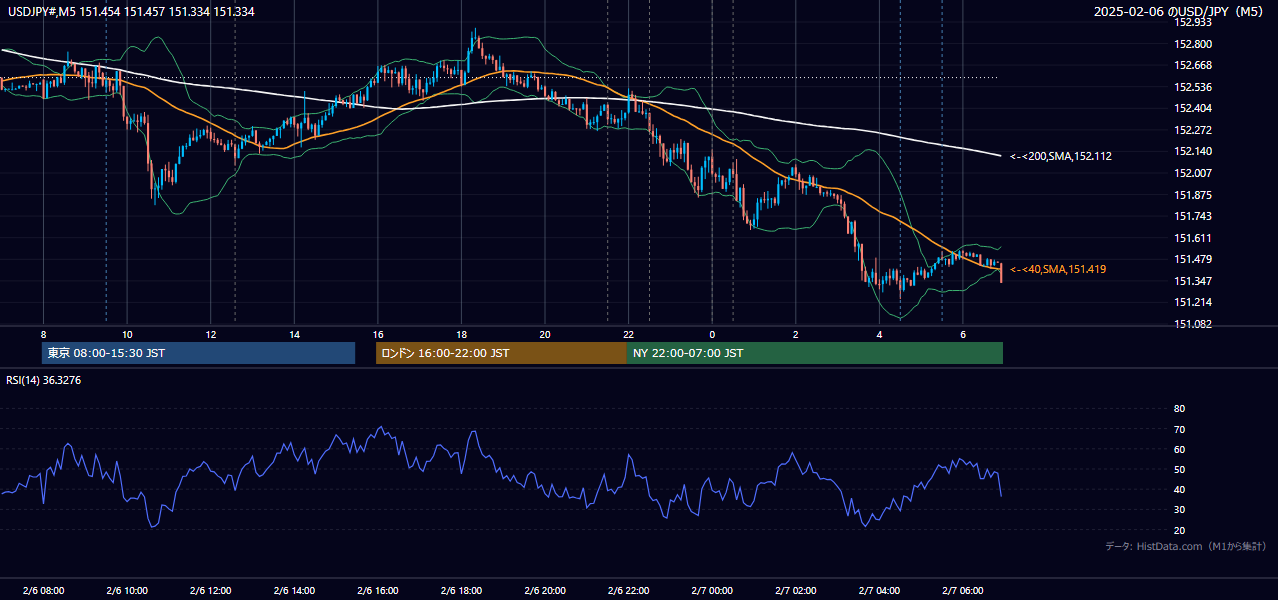Click the 152.933 price axis label
Image resolution: width=1278 pixels, height=600 pixels.
click(x=1193, y=22)
